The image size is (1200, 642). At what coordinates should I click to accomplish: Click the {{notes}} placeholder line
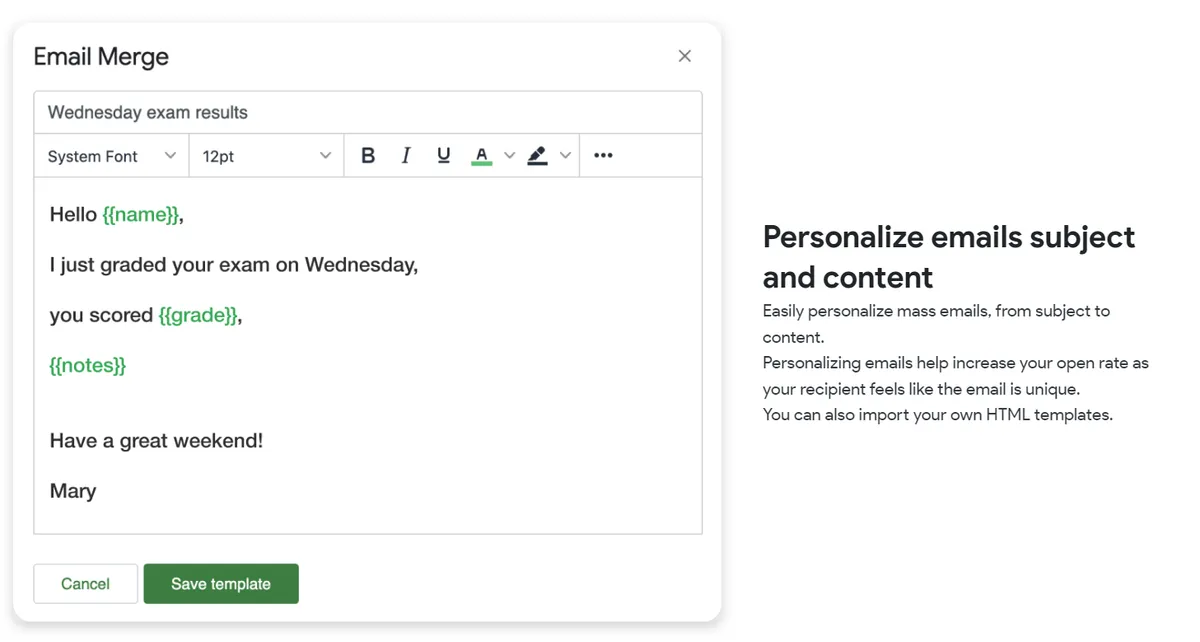click(x=88, y=366)
